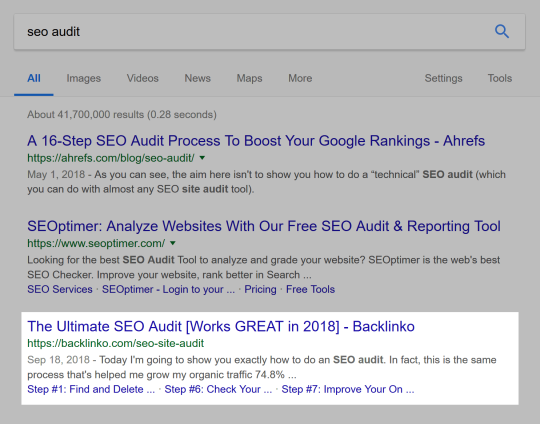Open the 'Step #7: Improve Your On' sitelink
540x424 pixels.
pos(348,389)
